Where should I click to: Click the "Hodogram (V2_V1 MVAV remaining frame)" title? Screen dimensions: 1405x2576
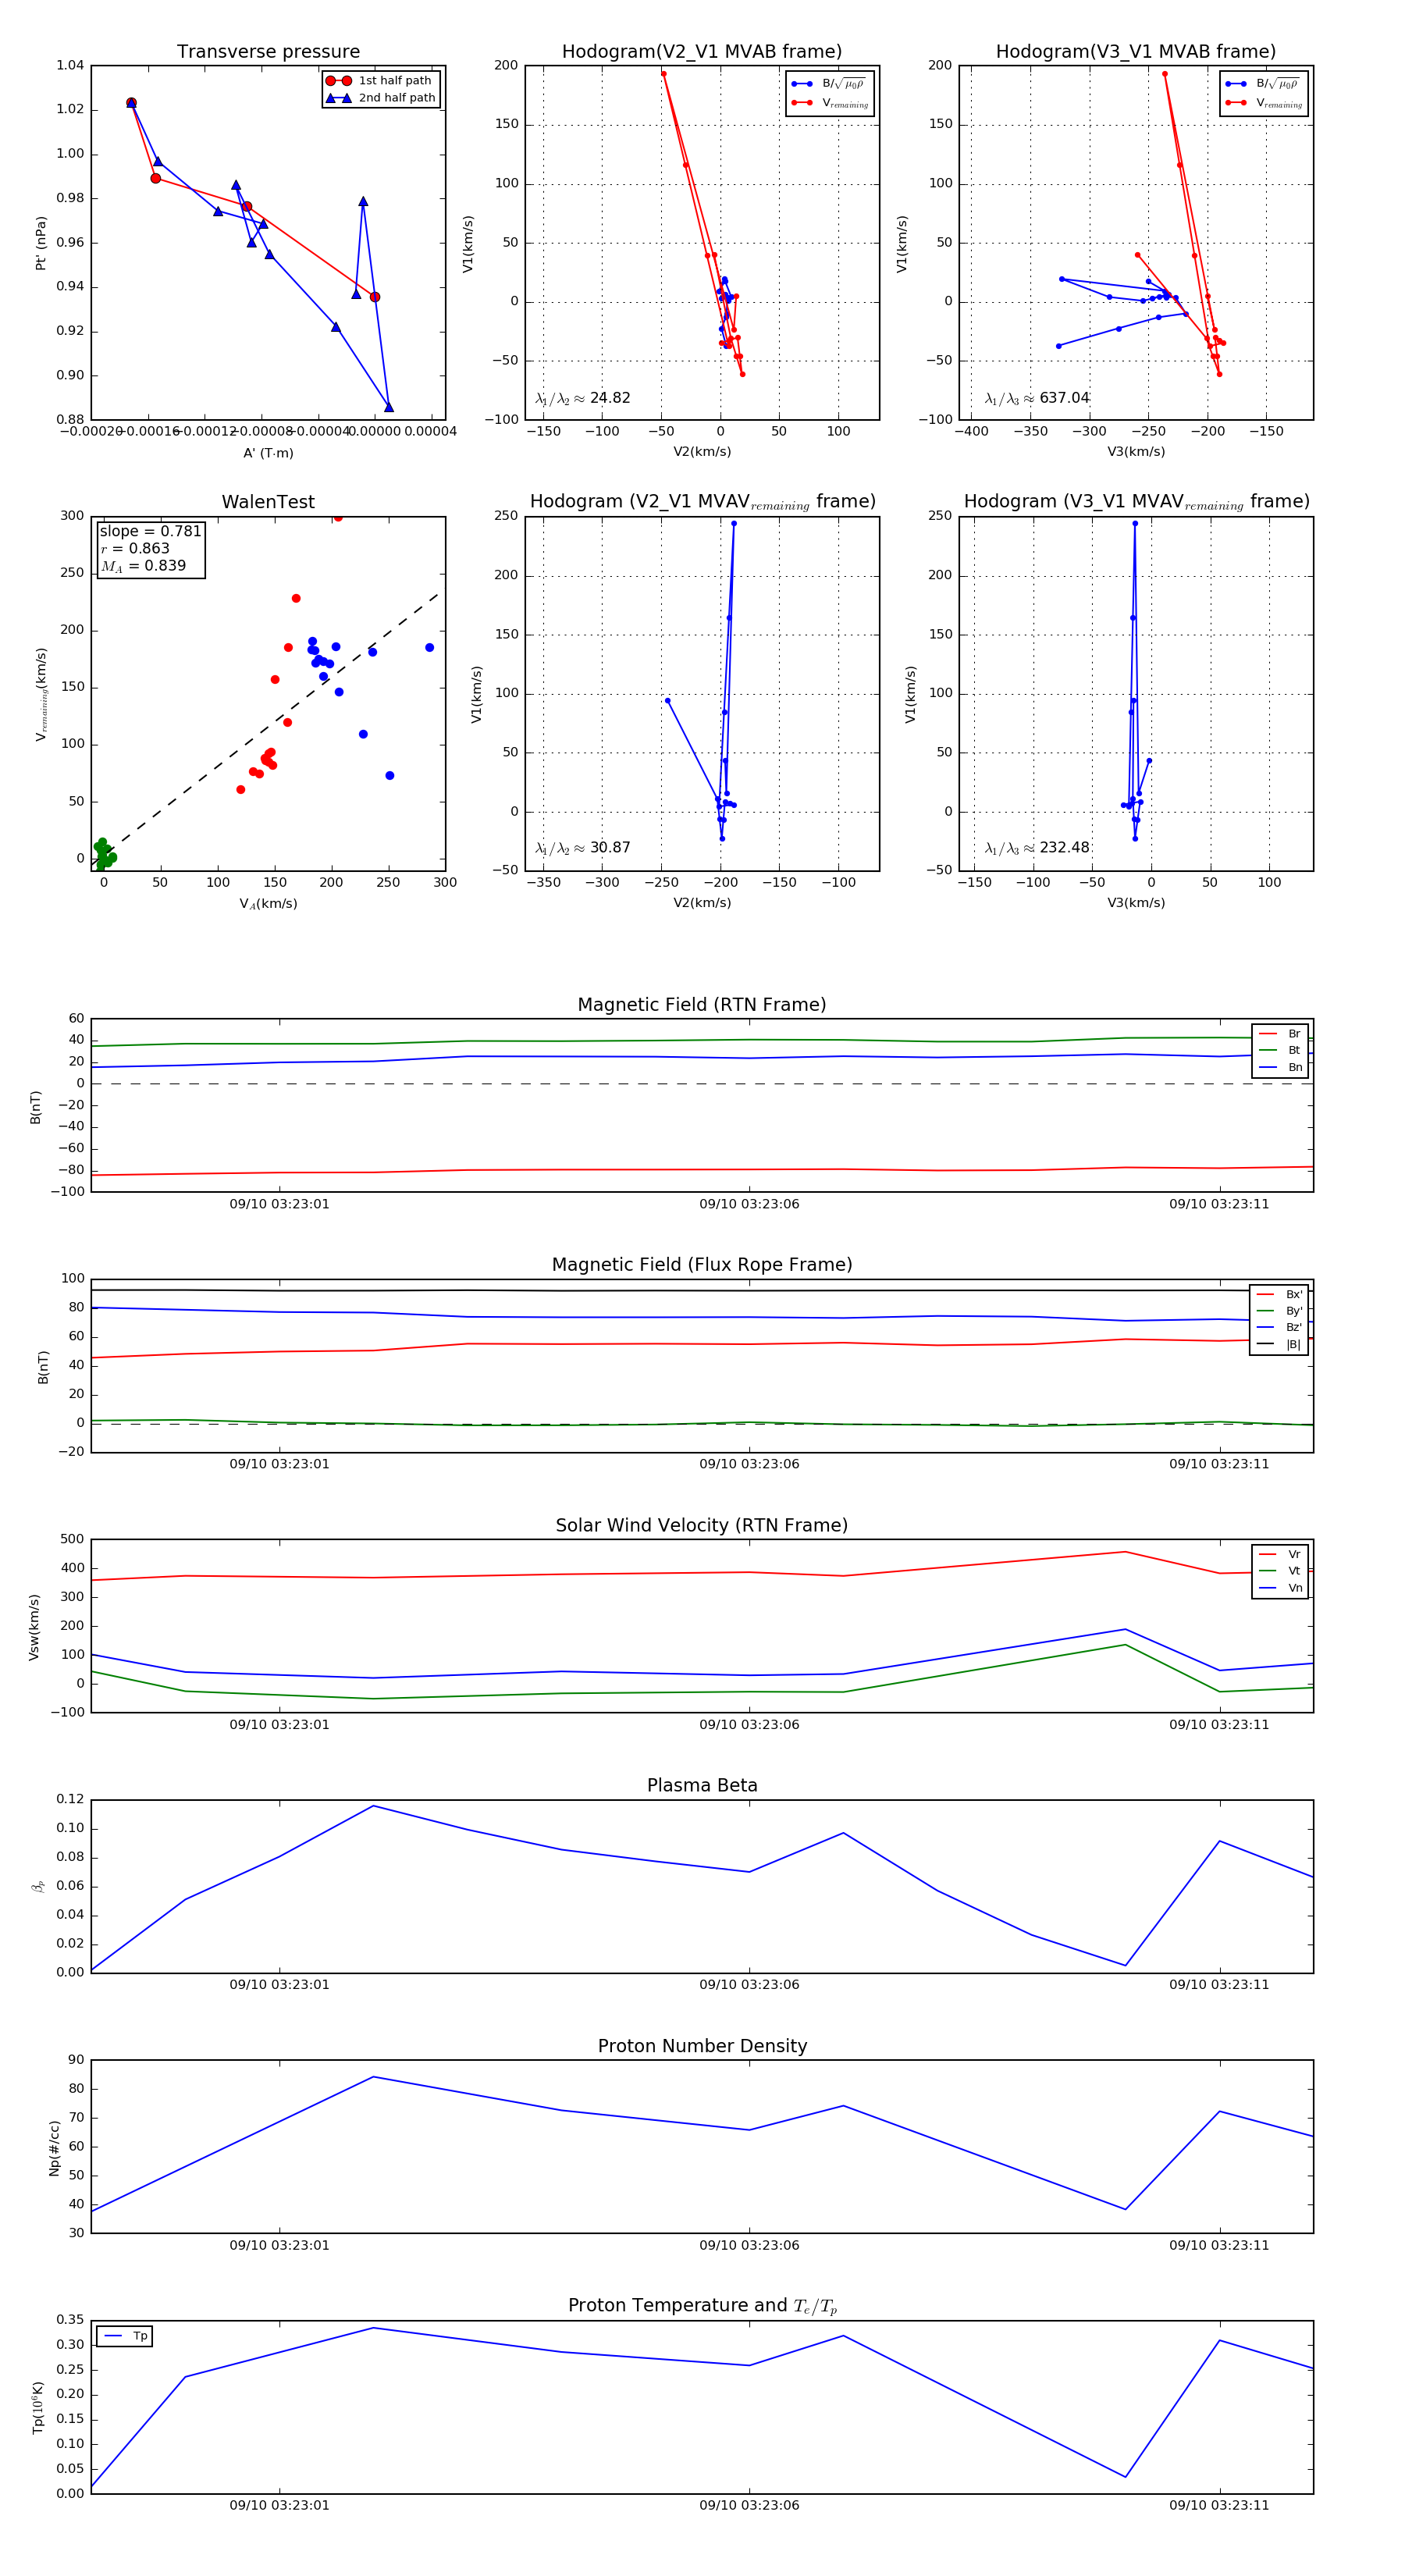(702, 502)
